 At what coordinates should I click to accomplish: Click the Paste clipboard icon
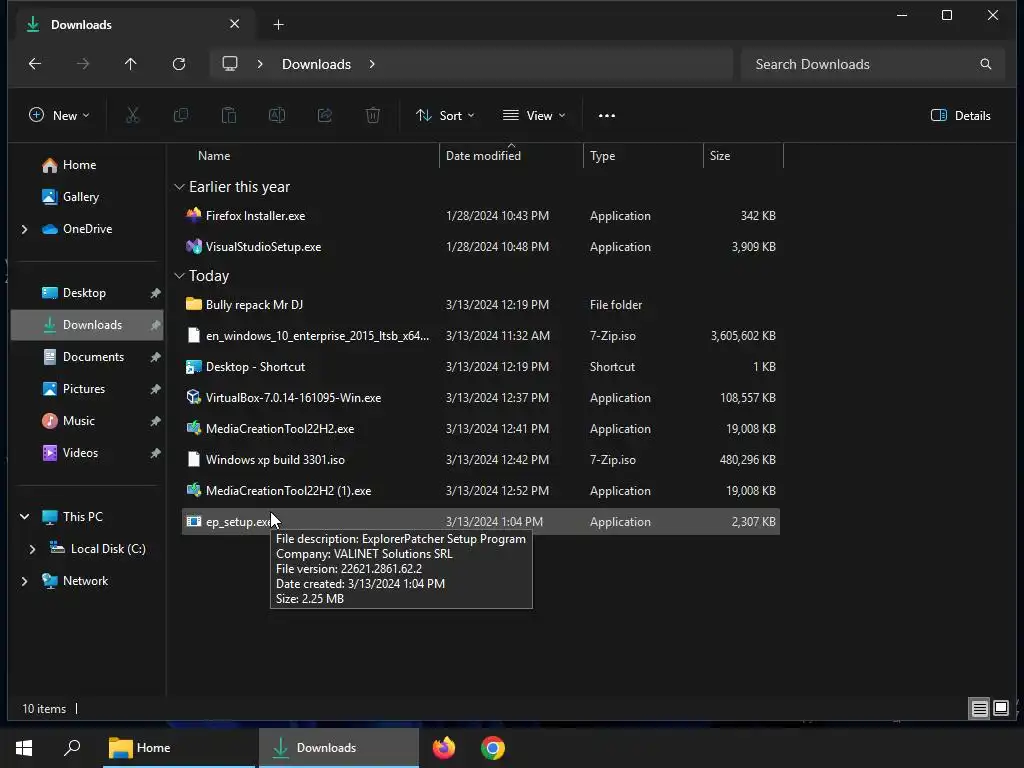coord(229,116)
